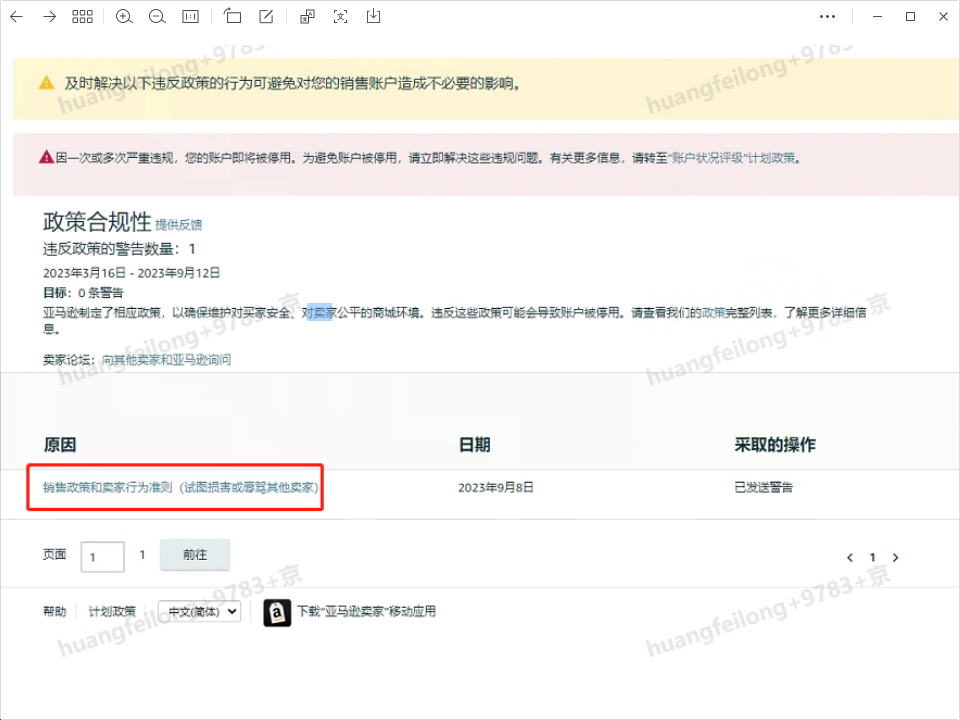
Task: Click the 帮助 footer link
Action: 54,611
